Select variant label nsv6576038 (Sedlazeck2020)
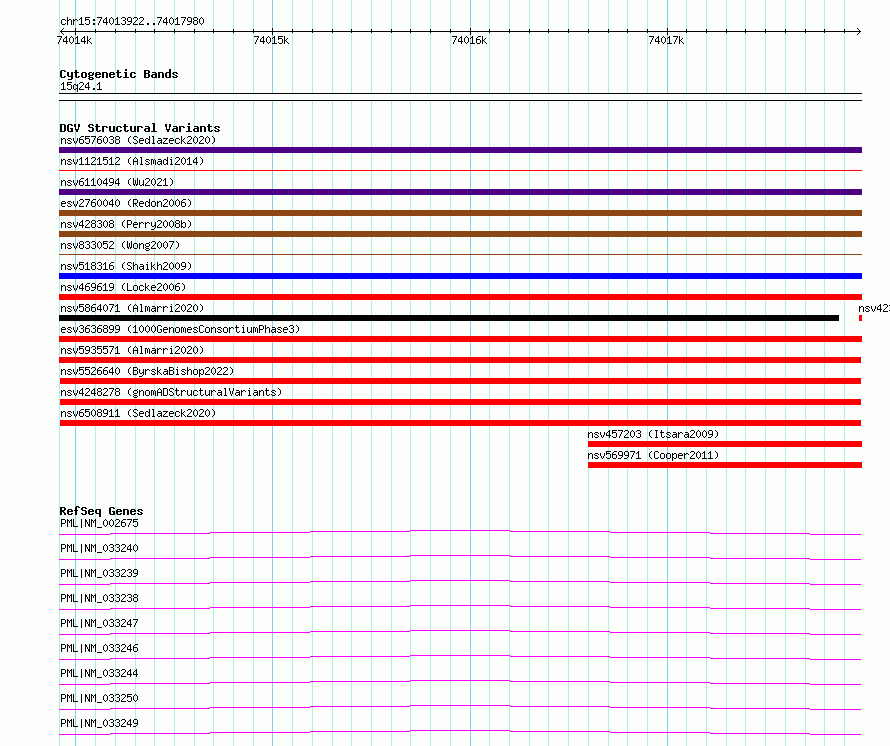Viewport: 890px width, 746px height. click(x=138, y=140)
